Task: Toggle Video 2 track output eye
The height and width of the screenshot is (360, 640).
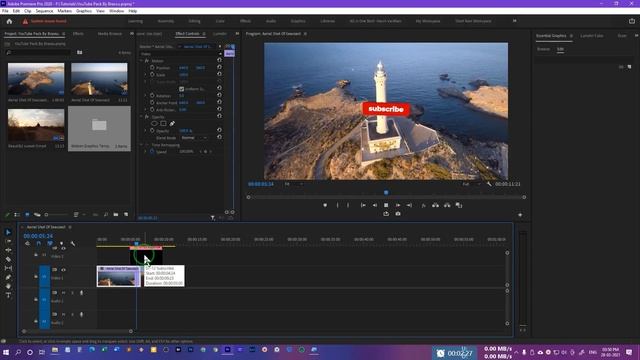Action: pyautogui.click(x=63, y=248)
